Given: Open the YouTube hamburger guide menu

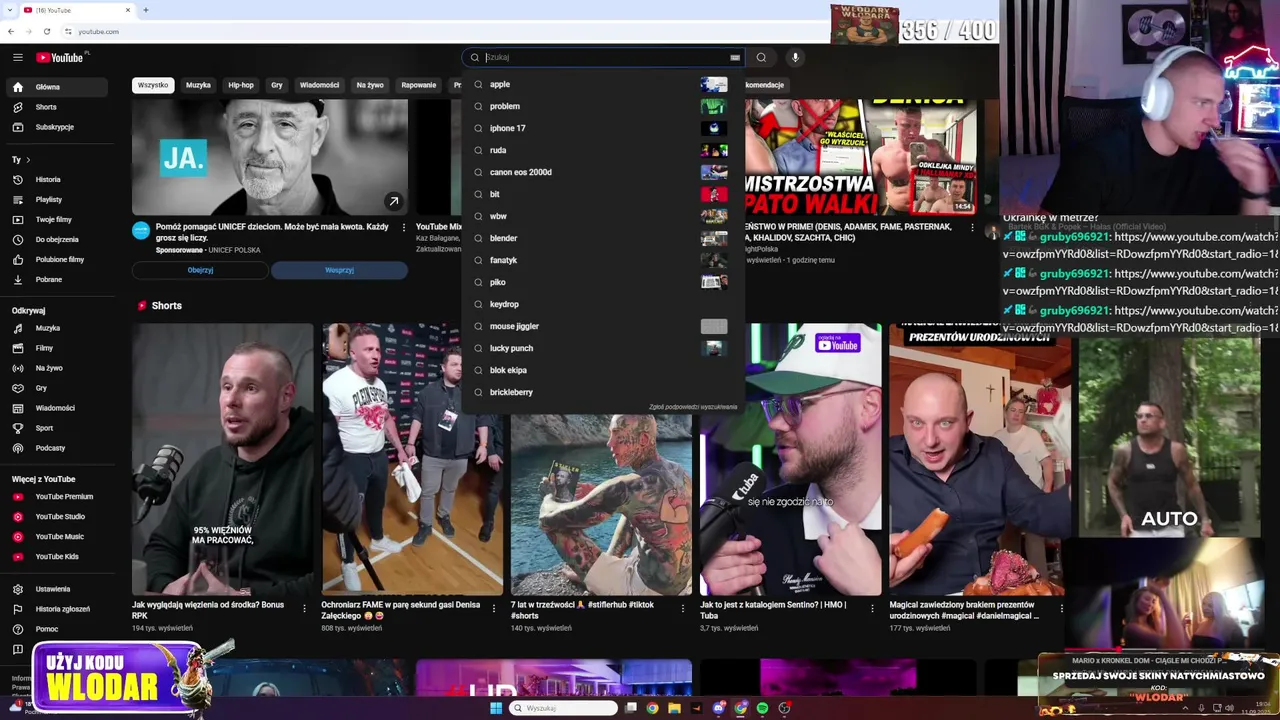Looking at the screenshot, I should pos(17,57).
